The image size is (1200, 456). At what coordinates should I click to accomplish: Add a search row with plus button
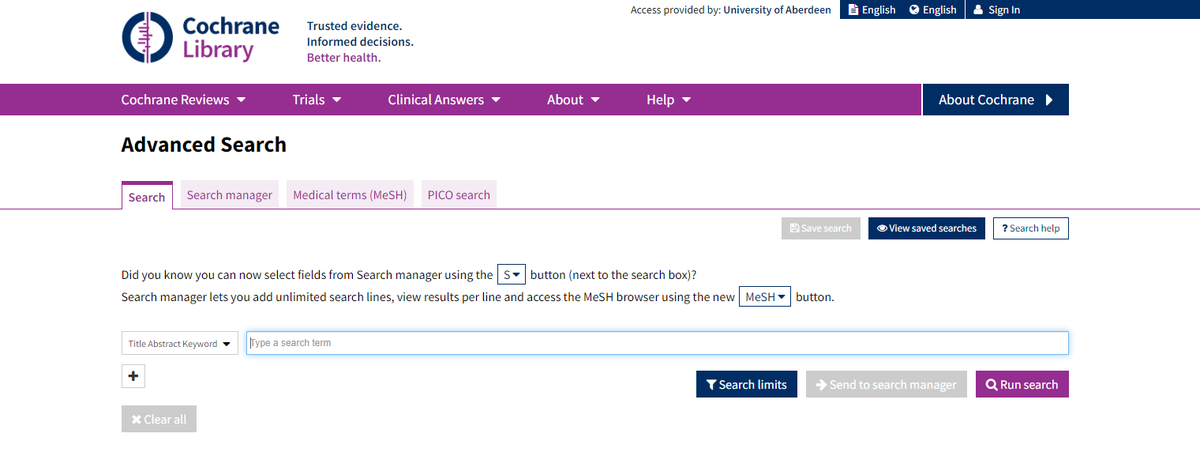click(133, 376)
